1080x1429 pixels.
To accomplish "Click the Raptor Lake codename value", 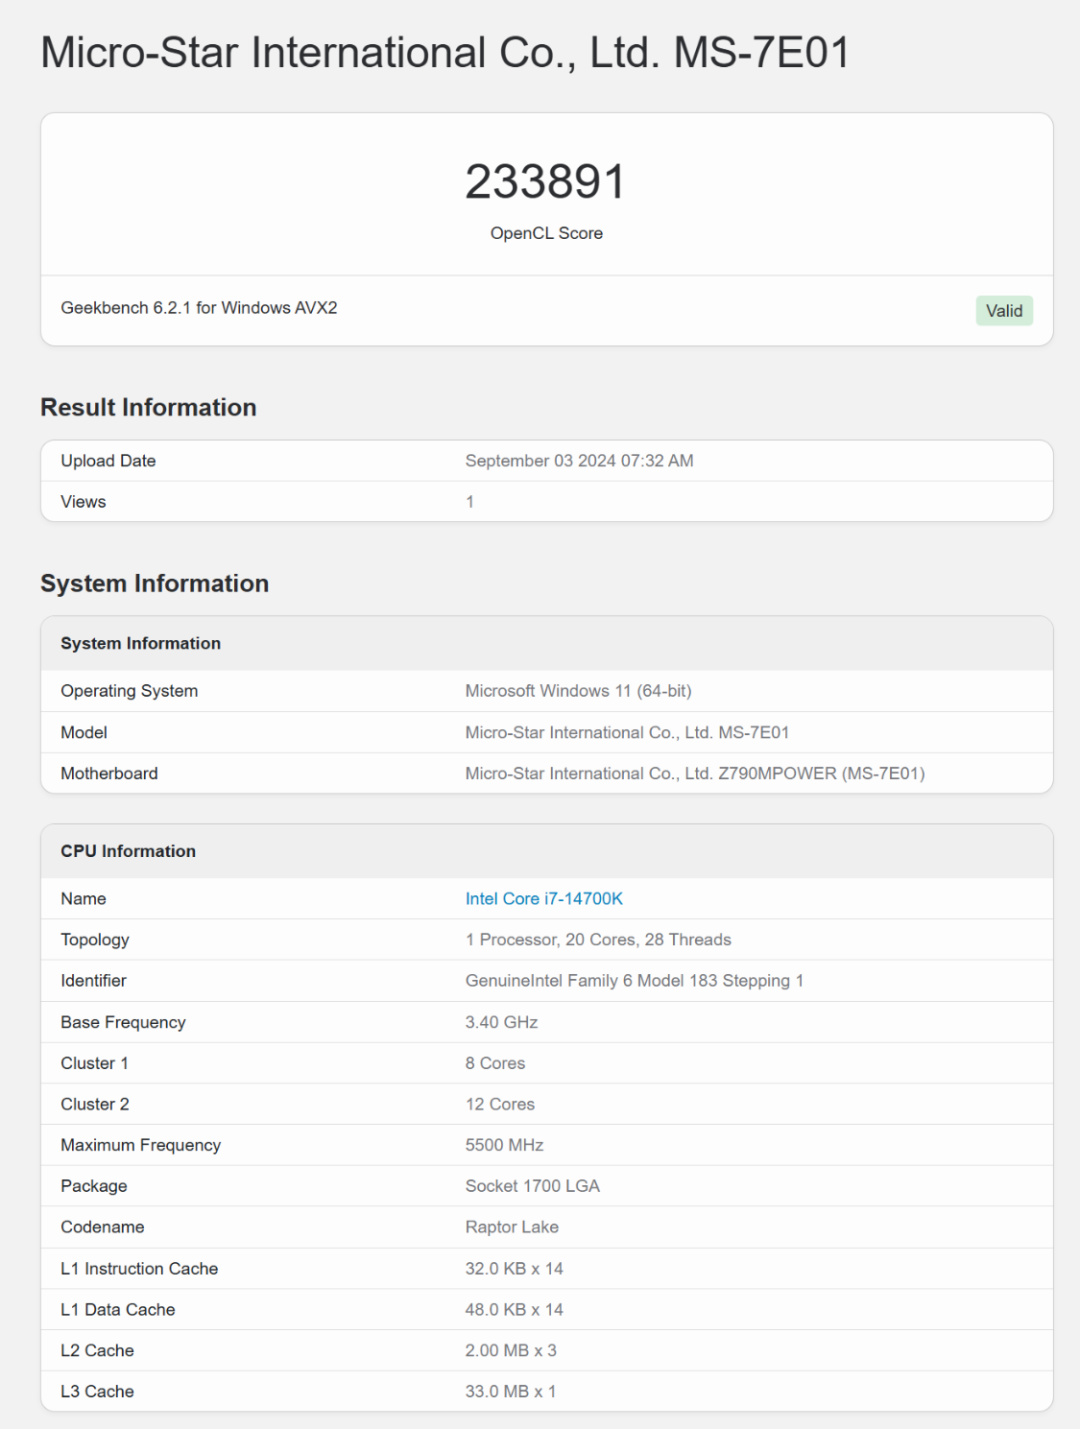I will [511, 1227].
